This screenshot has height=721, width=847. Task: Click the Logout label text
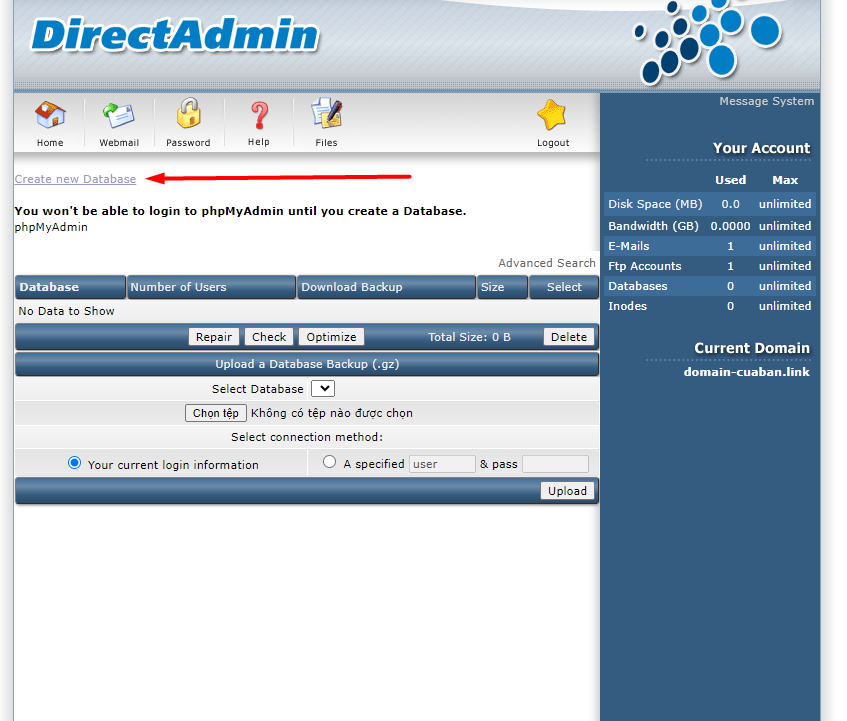553,143
